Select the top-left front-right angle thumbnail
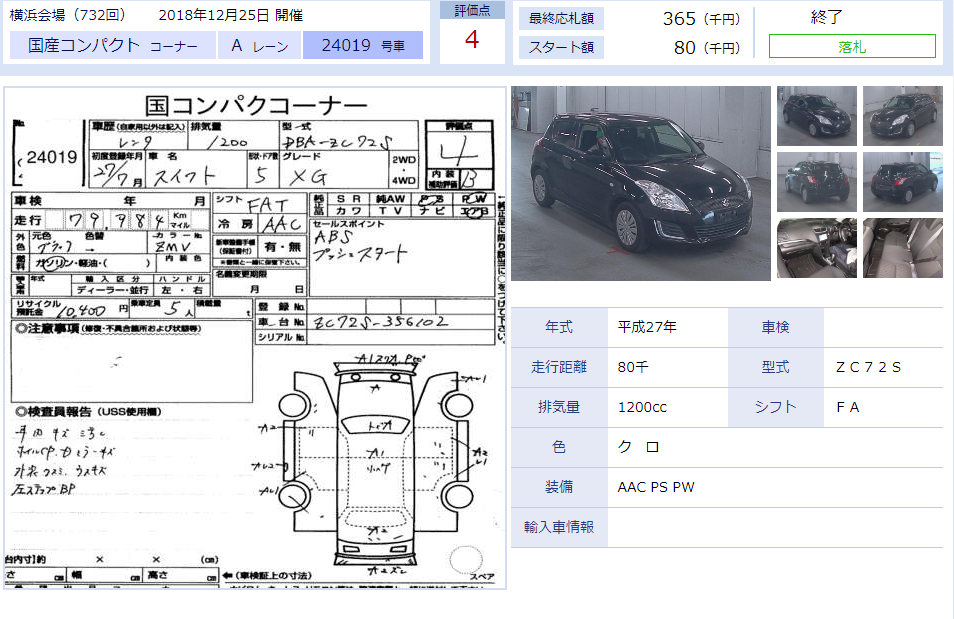Image resolution: width=954 pixels, height=619 pixels. [x=816, y=116]
